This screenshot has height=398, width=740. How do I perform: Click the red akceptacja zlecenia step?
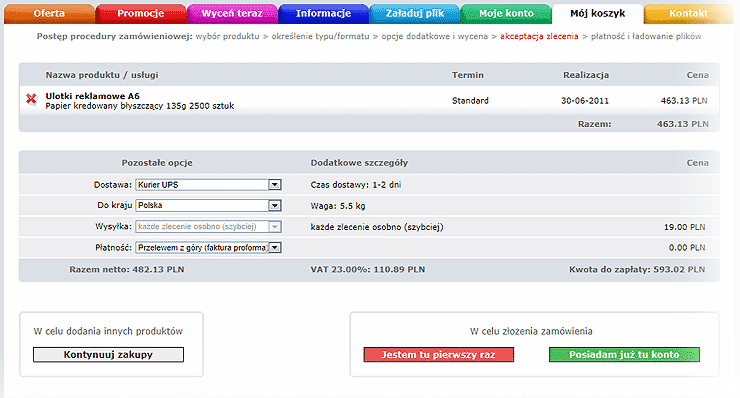pyautogui.click(x=539, y=36)
